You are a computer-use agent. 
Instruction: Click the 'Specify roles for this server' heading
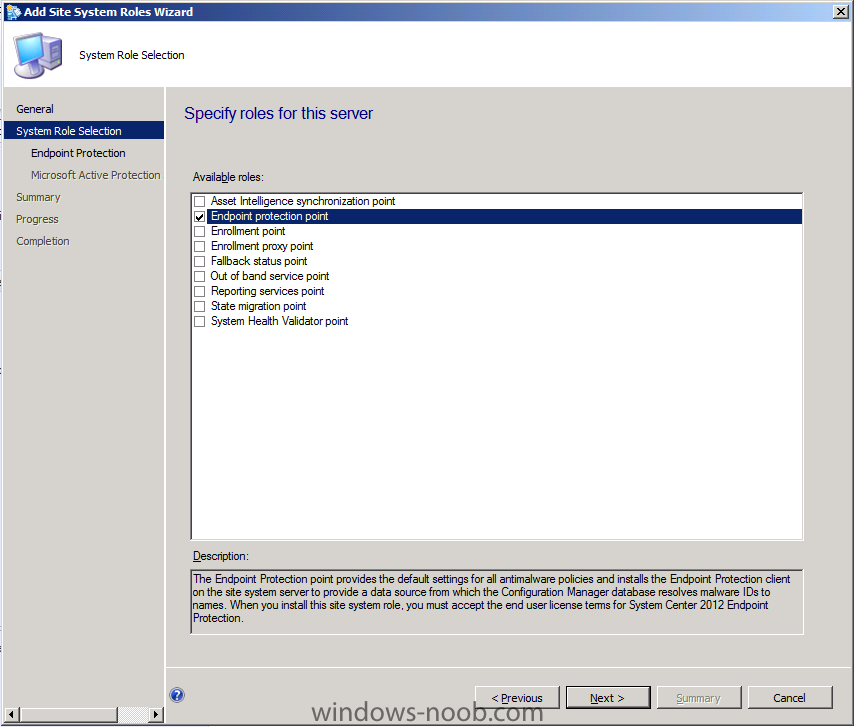click(278, 113)
